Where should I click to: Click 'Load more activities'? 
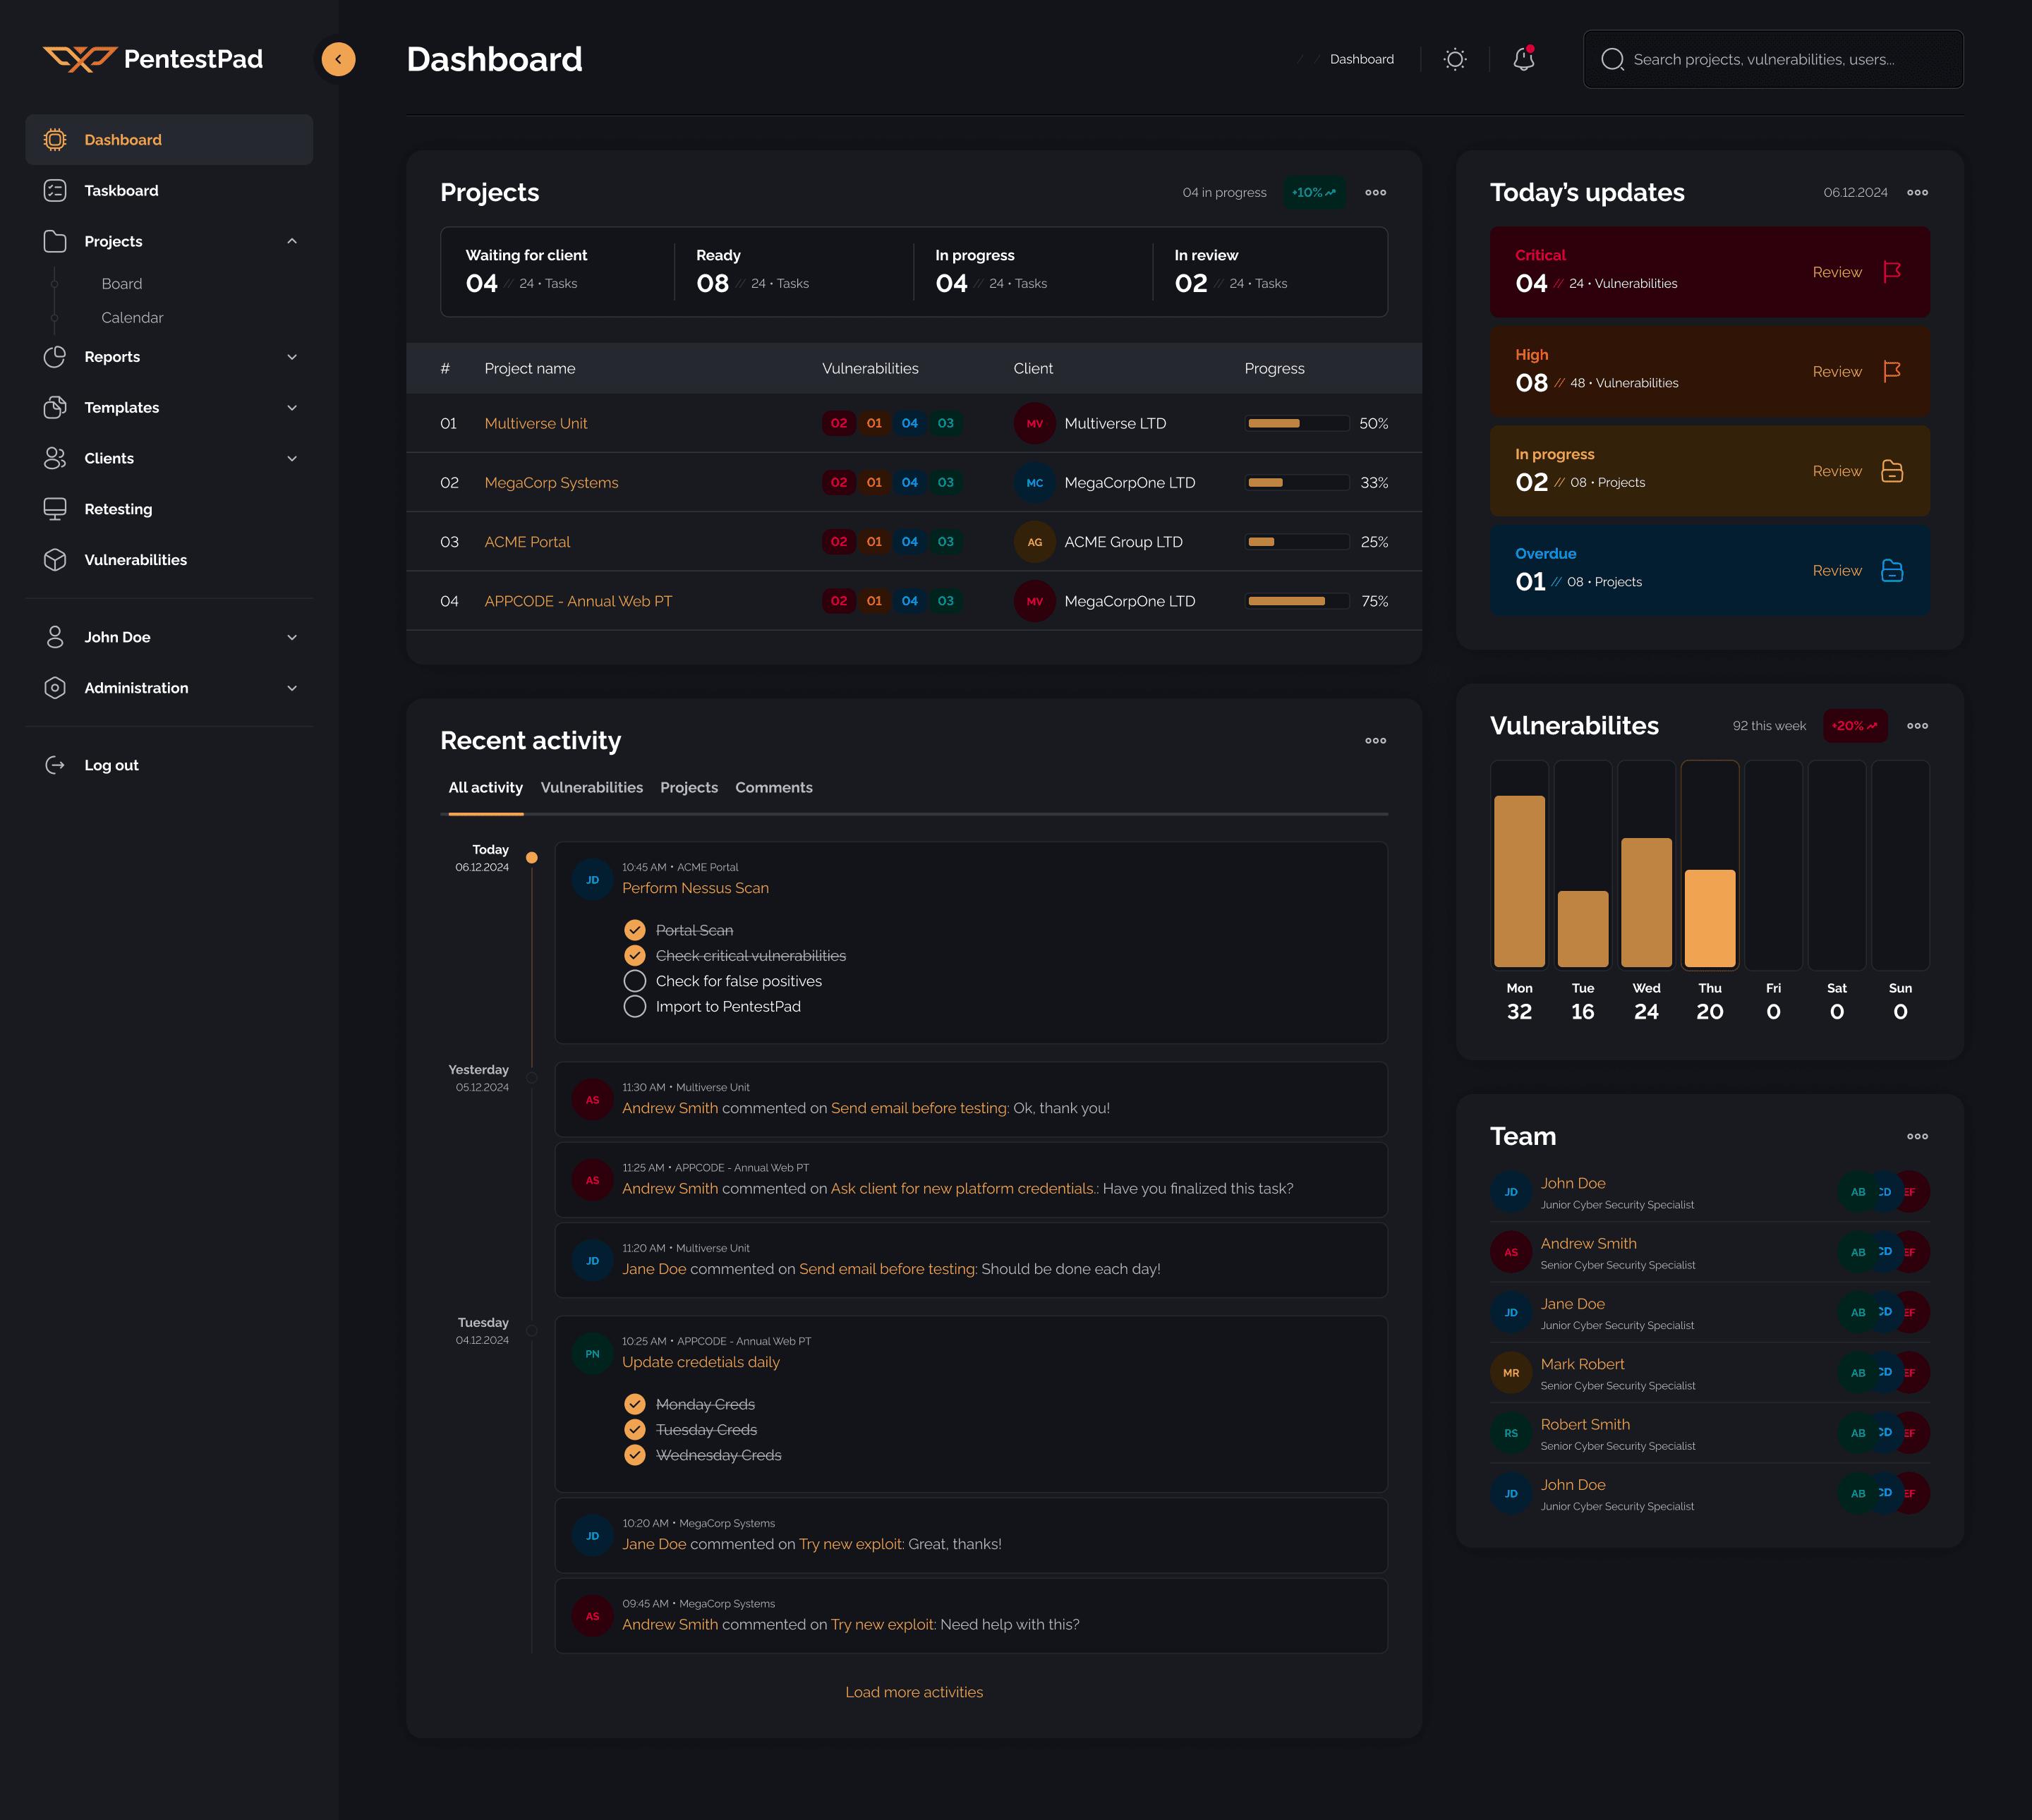(913, 1691)
